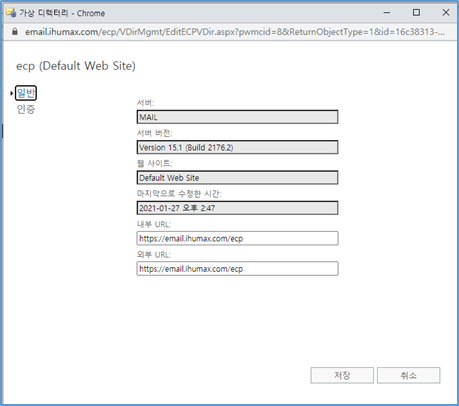The image size is (459, 406).
Task: Close the virtual directory window
Action: [x=446, y=13]
